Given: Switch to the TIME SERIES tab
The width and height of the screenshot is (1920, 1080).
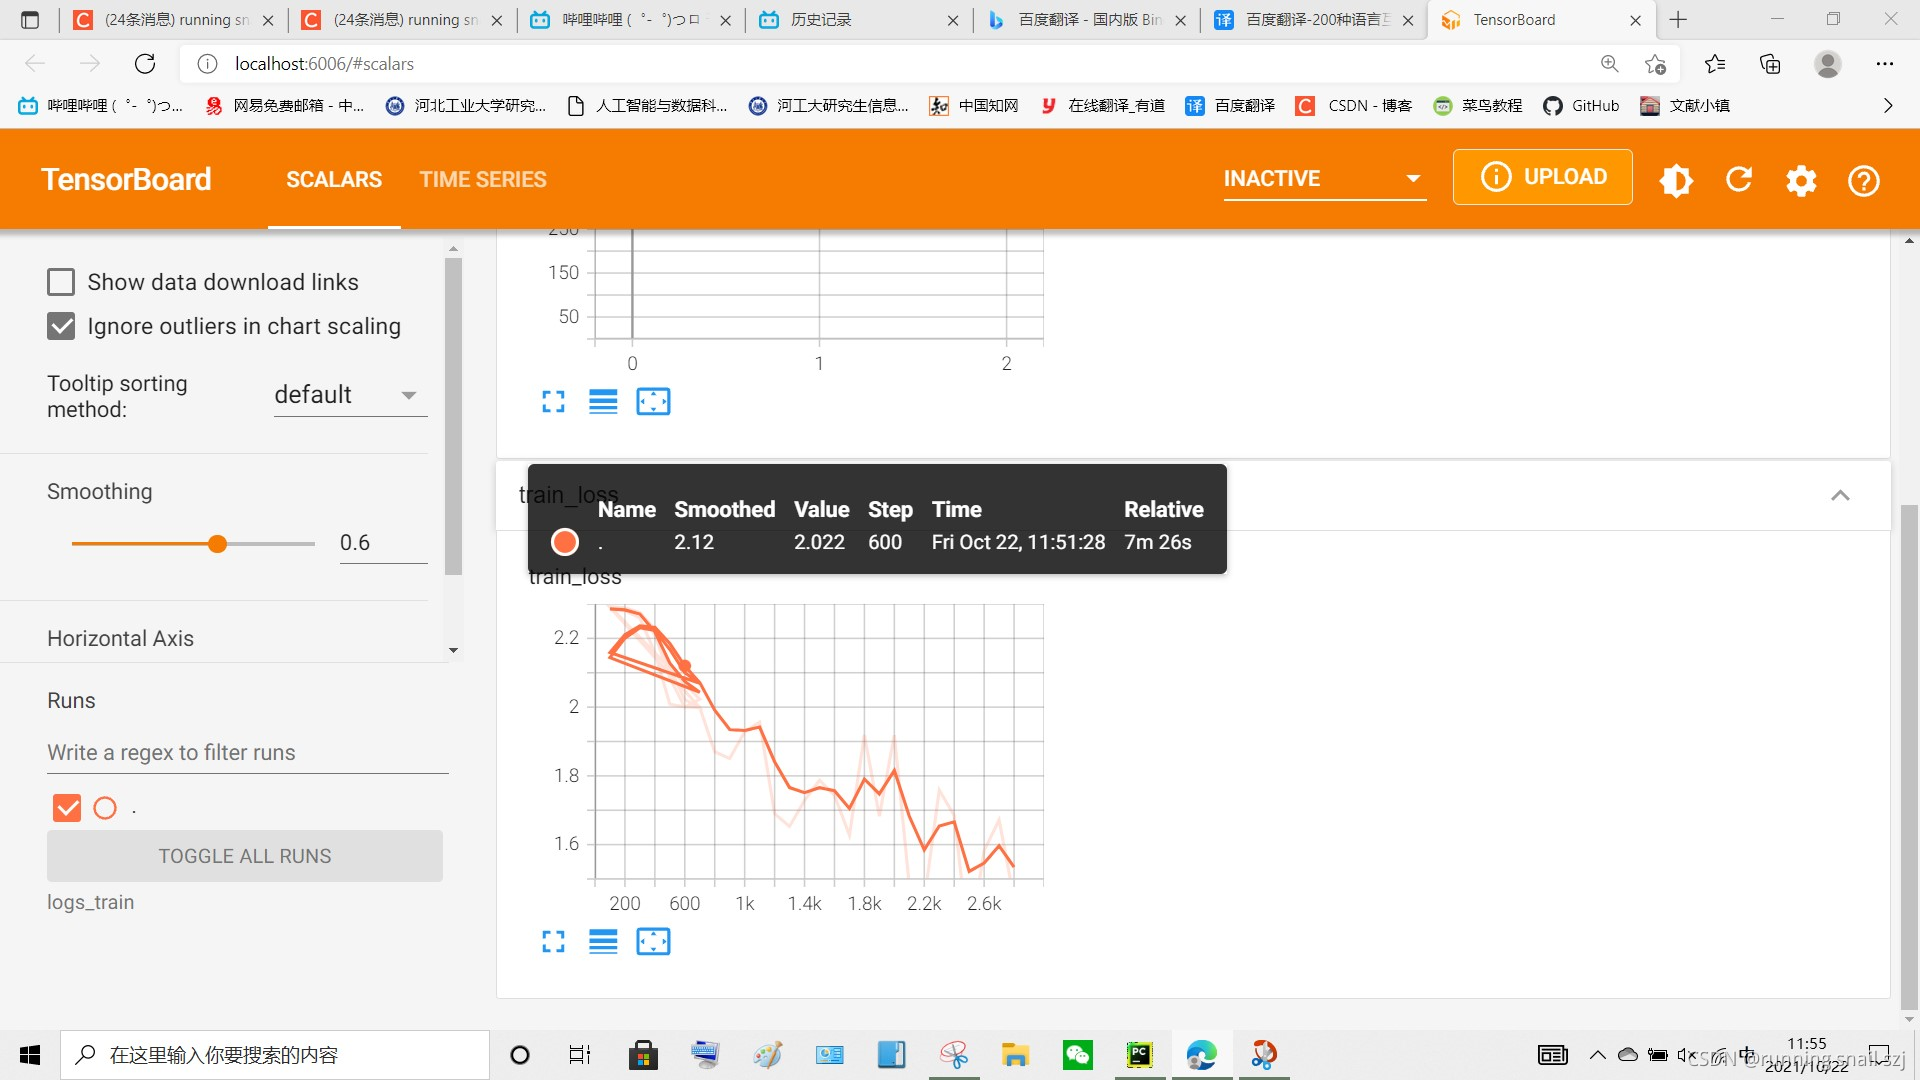Looking at the screenshot, I should 483,178.
